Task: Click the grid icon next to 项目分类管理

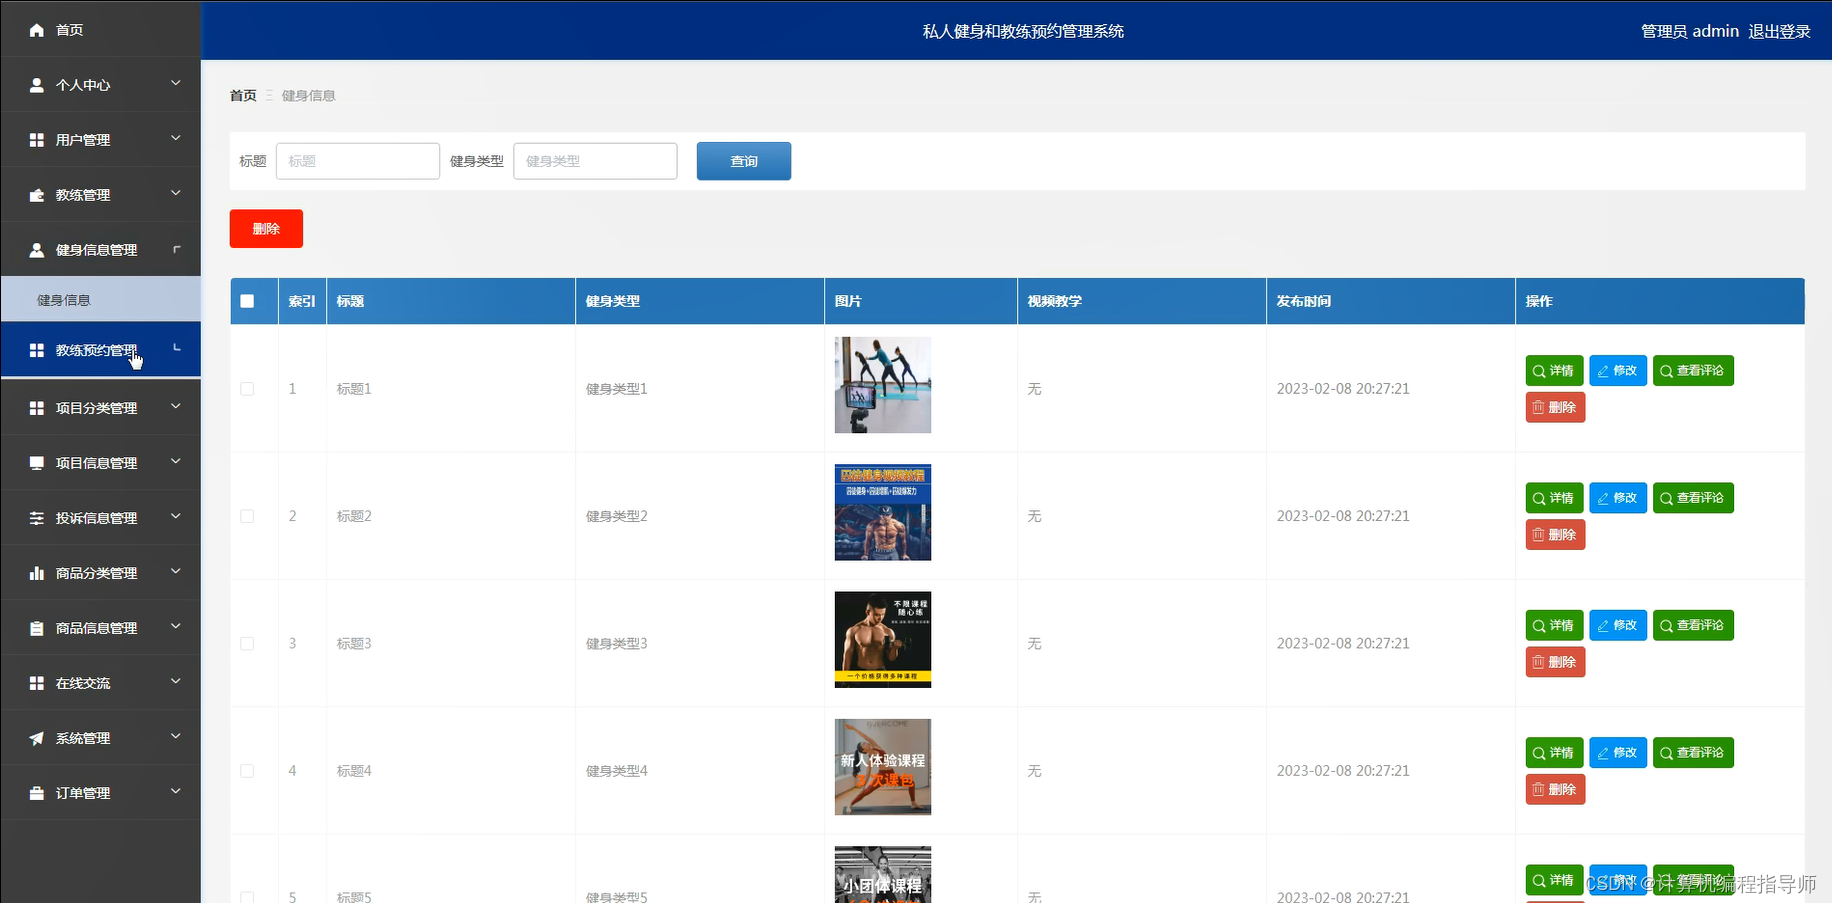Action: 37,408
